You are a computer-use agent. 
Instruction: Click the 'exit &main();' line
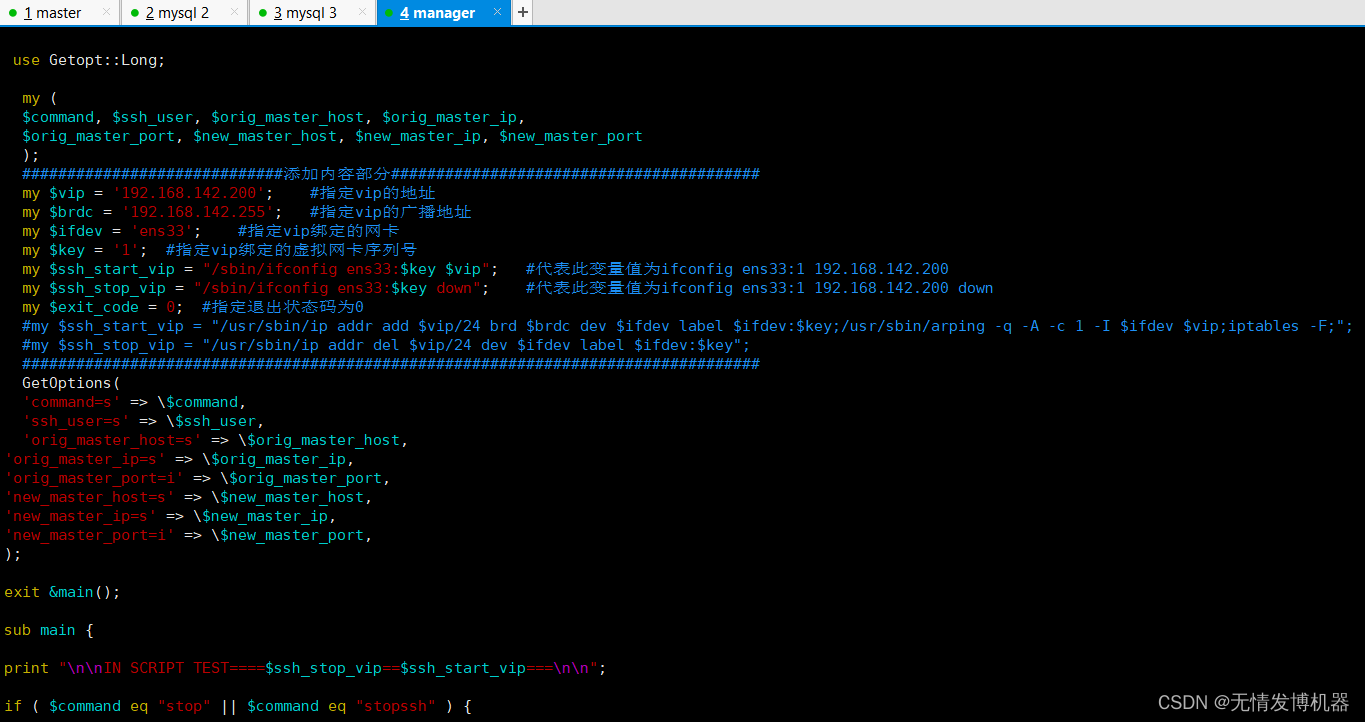point(62,592)
